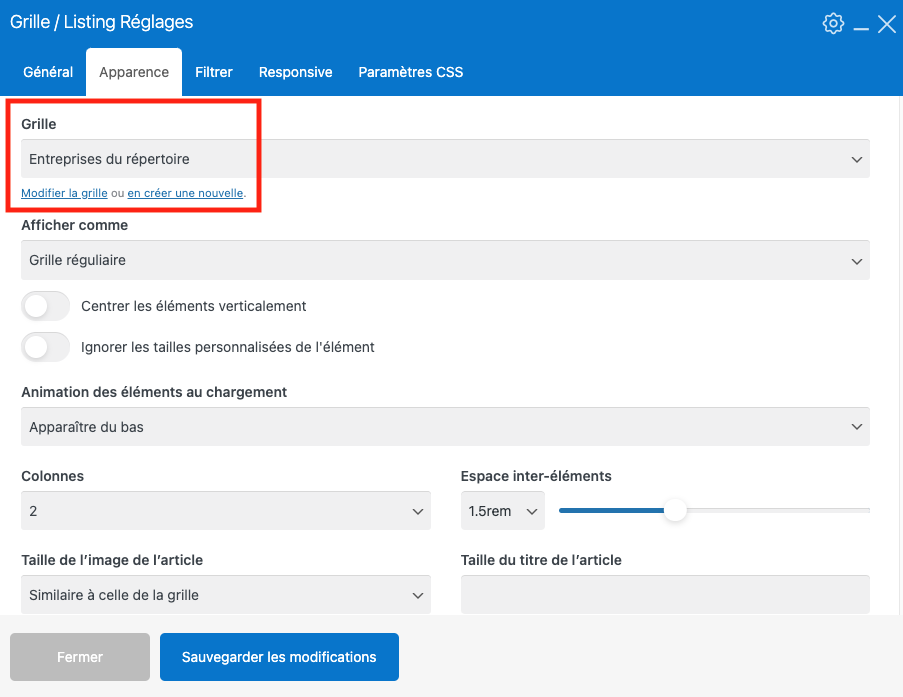This screenshot has width=903, height=697.
Task: Expand the Animation des éléments au chargement dropdown
Action: coord(445,427)
